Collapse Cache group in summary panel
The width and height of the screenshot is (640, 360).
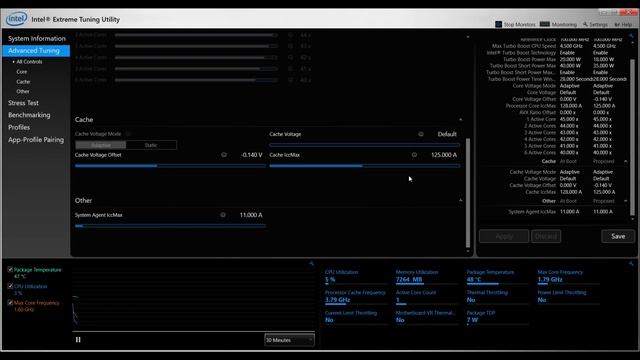click(x=626, y=161)
